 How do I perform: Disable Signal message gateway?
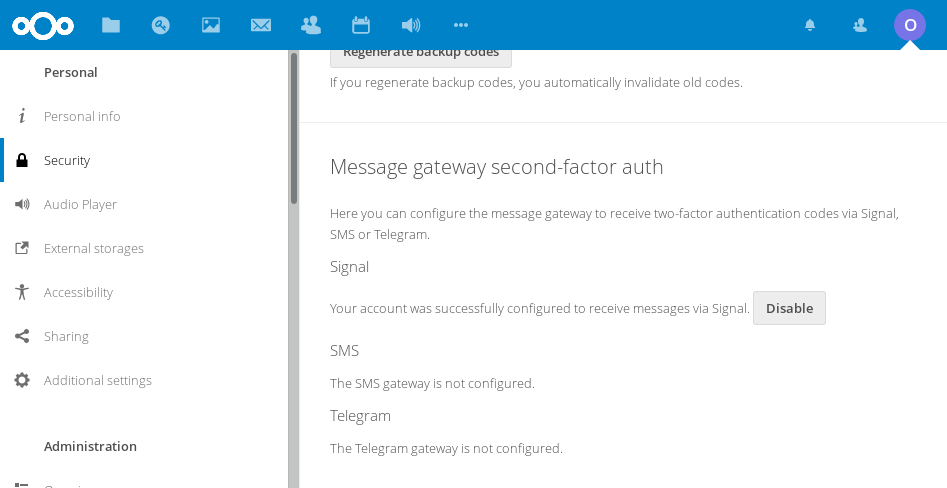(x=789, y=308)
